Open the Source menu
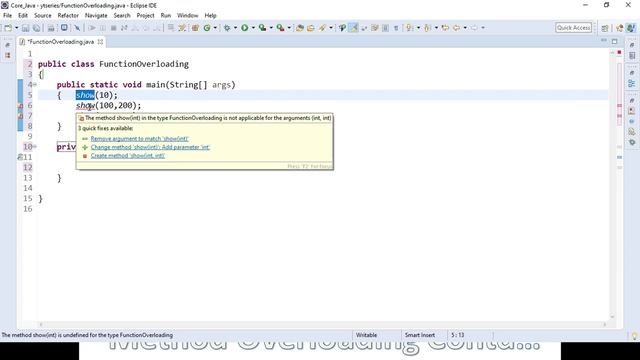Screen dimensions: 640x360 pyautogui.click(x=43, y=16)
